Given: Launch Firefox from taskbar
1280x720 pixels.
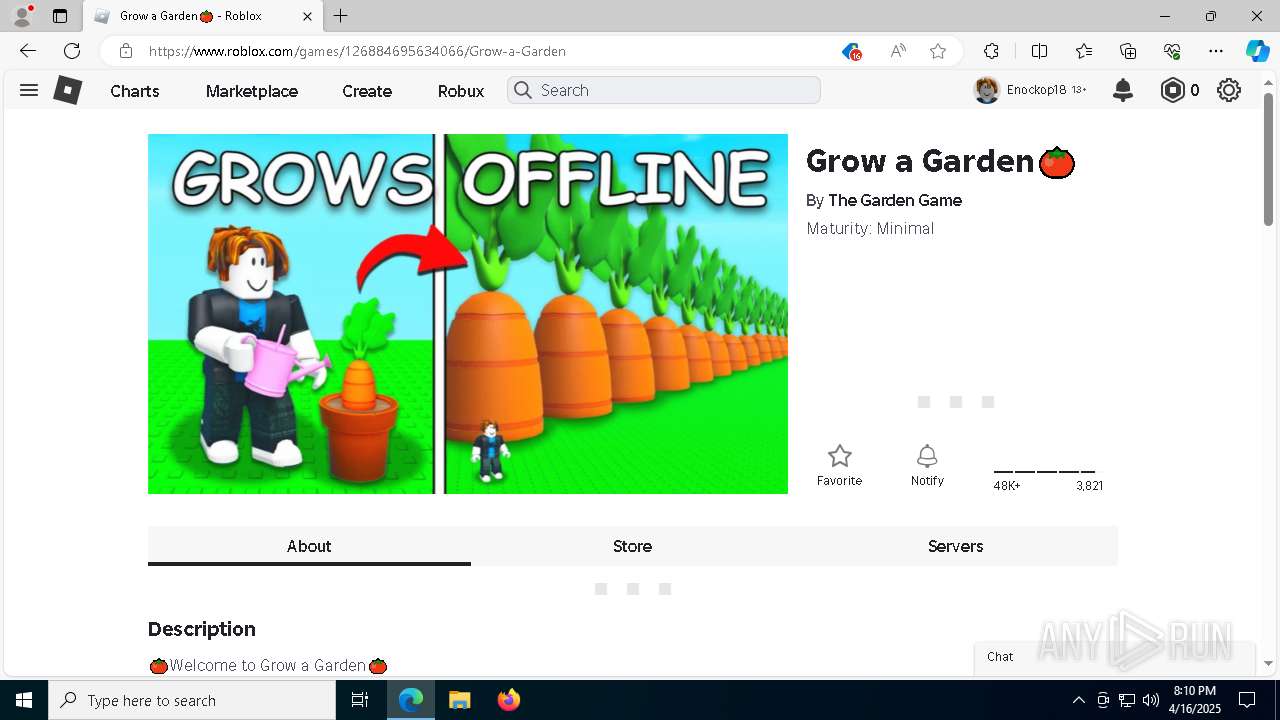Looking at the screenshot, I should pos(508,700).
